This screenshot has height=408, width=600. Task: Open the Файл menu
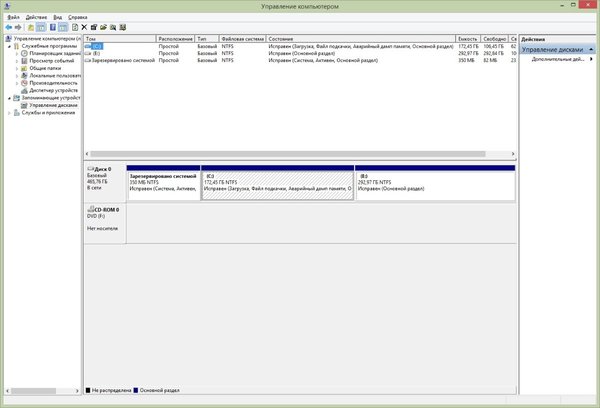pyautogui.click(x=13, y=17)
